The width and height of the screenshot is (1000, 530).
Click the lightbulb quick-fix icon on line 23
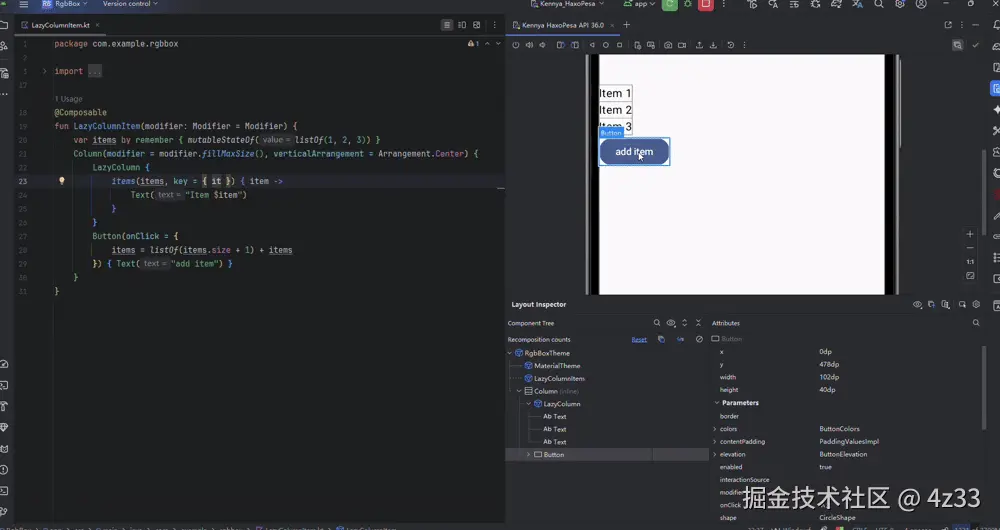pos(62,181)
